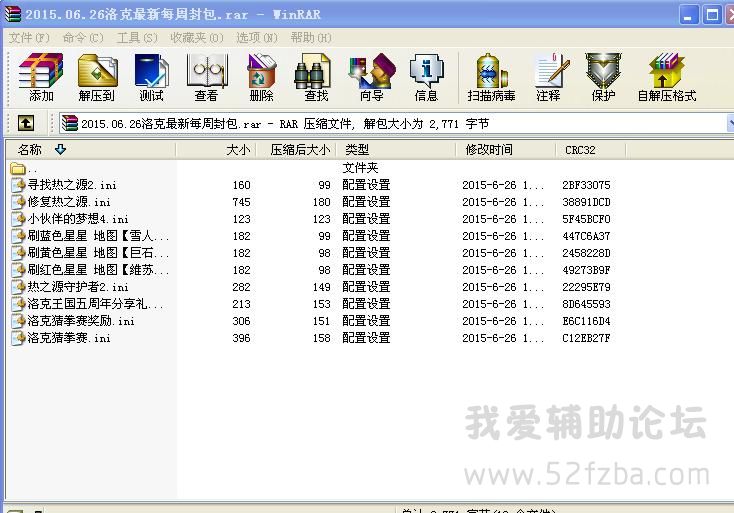Click CRC32 value 38891DCD
Screen dimensions: 734x513
(586, 202)
